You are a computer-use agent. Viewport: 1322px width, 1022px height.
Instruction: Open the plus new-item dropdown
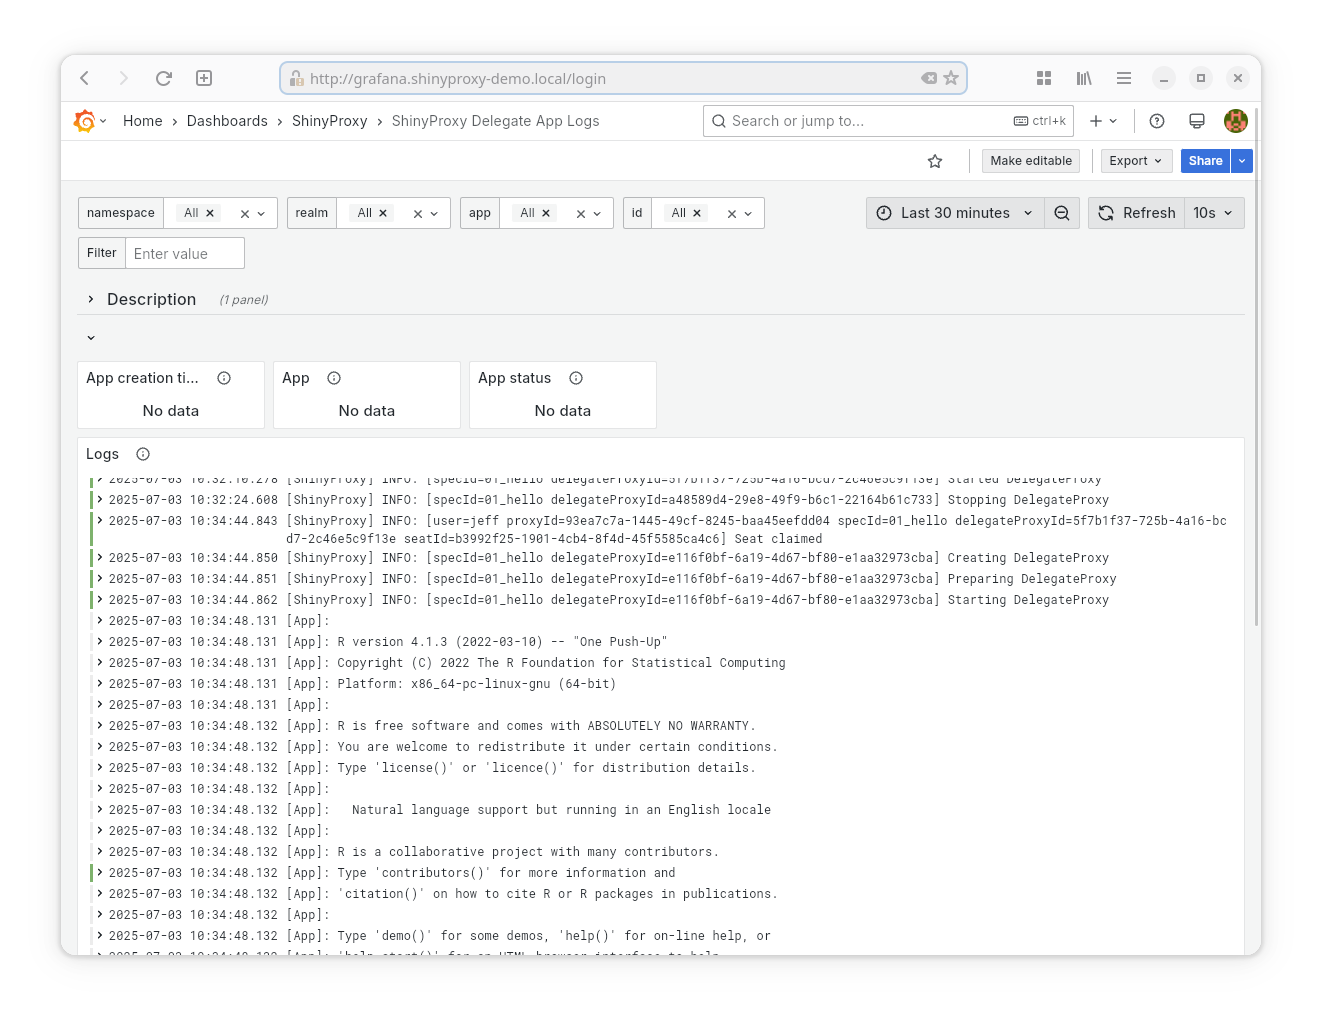[1103, 121]
